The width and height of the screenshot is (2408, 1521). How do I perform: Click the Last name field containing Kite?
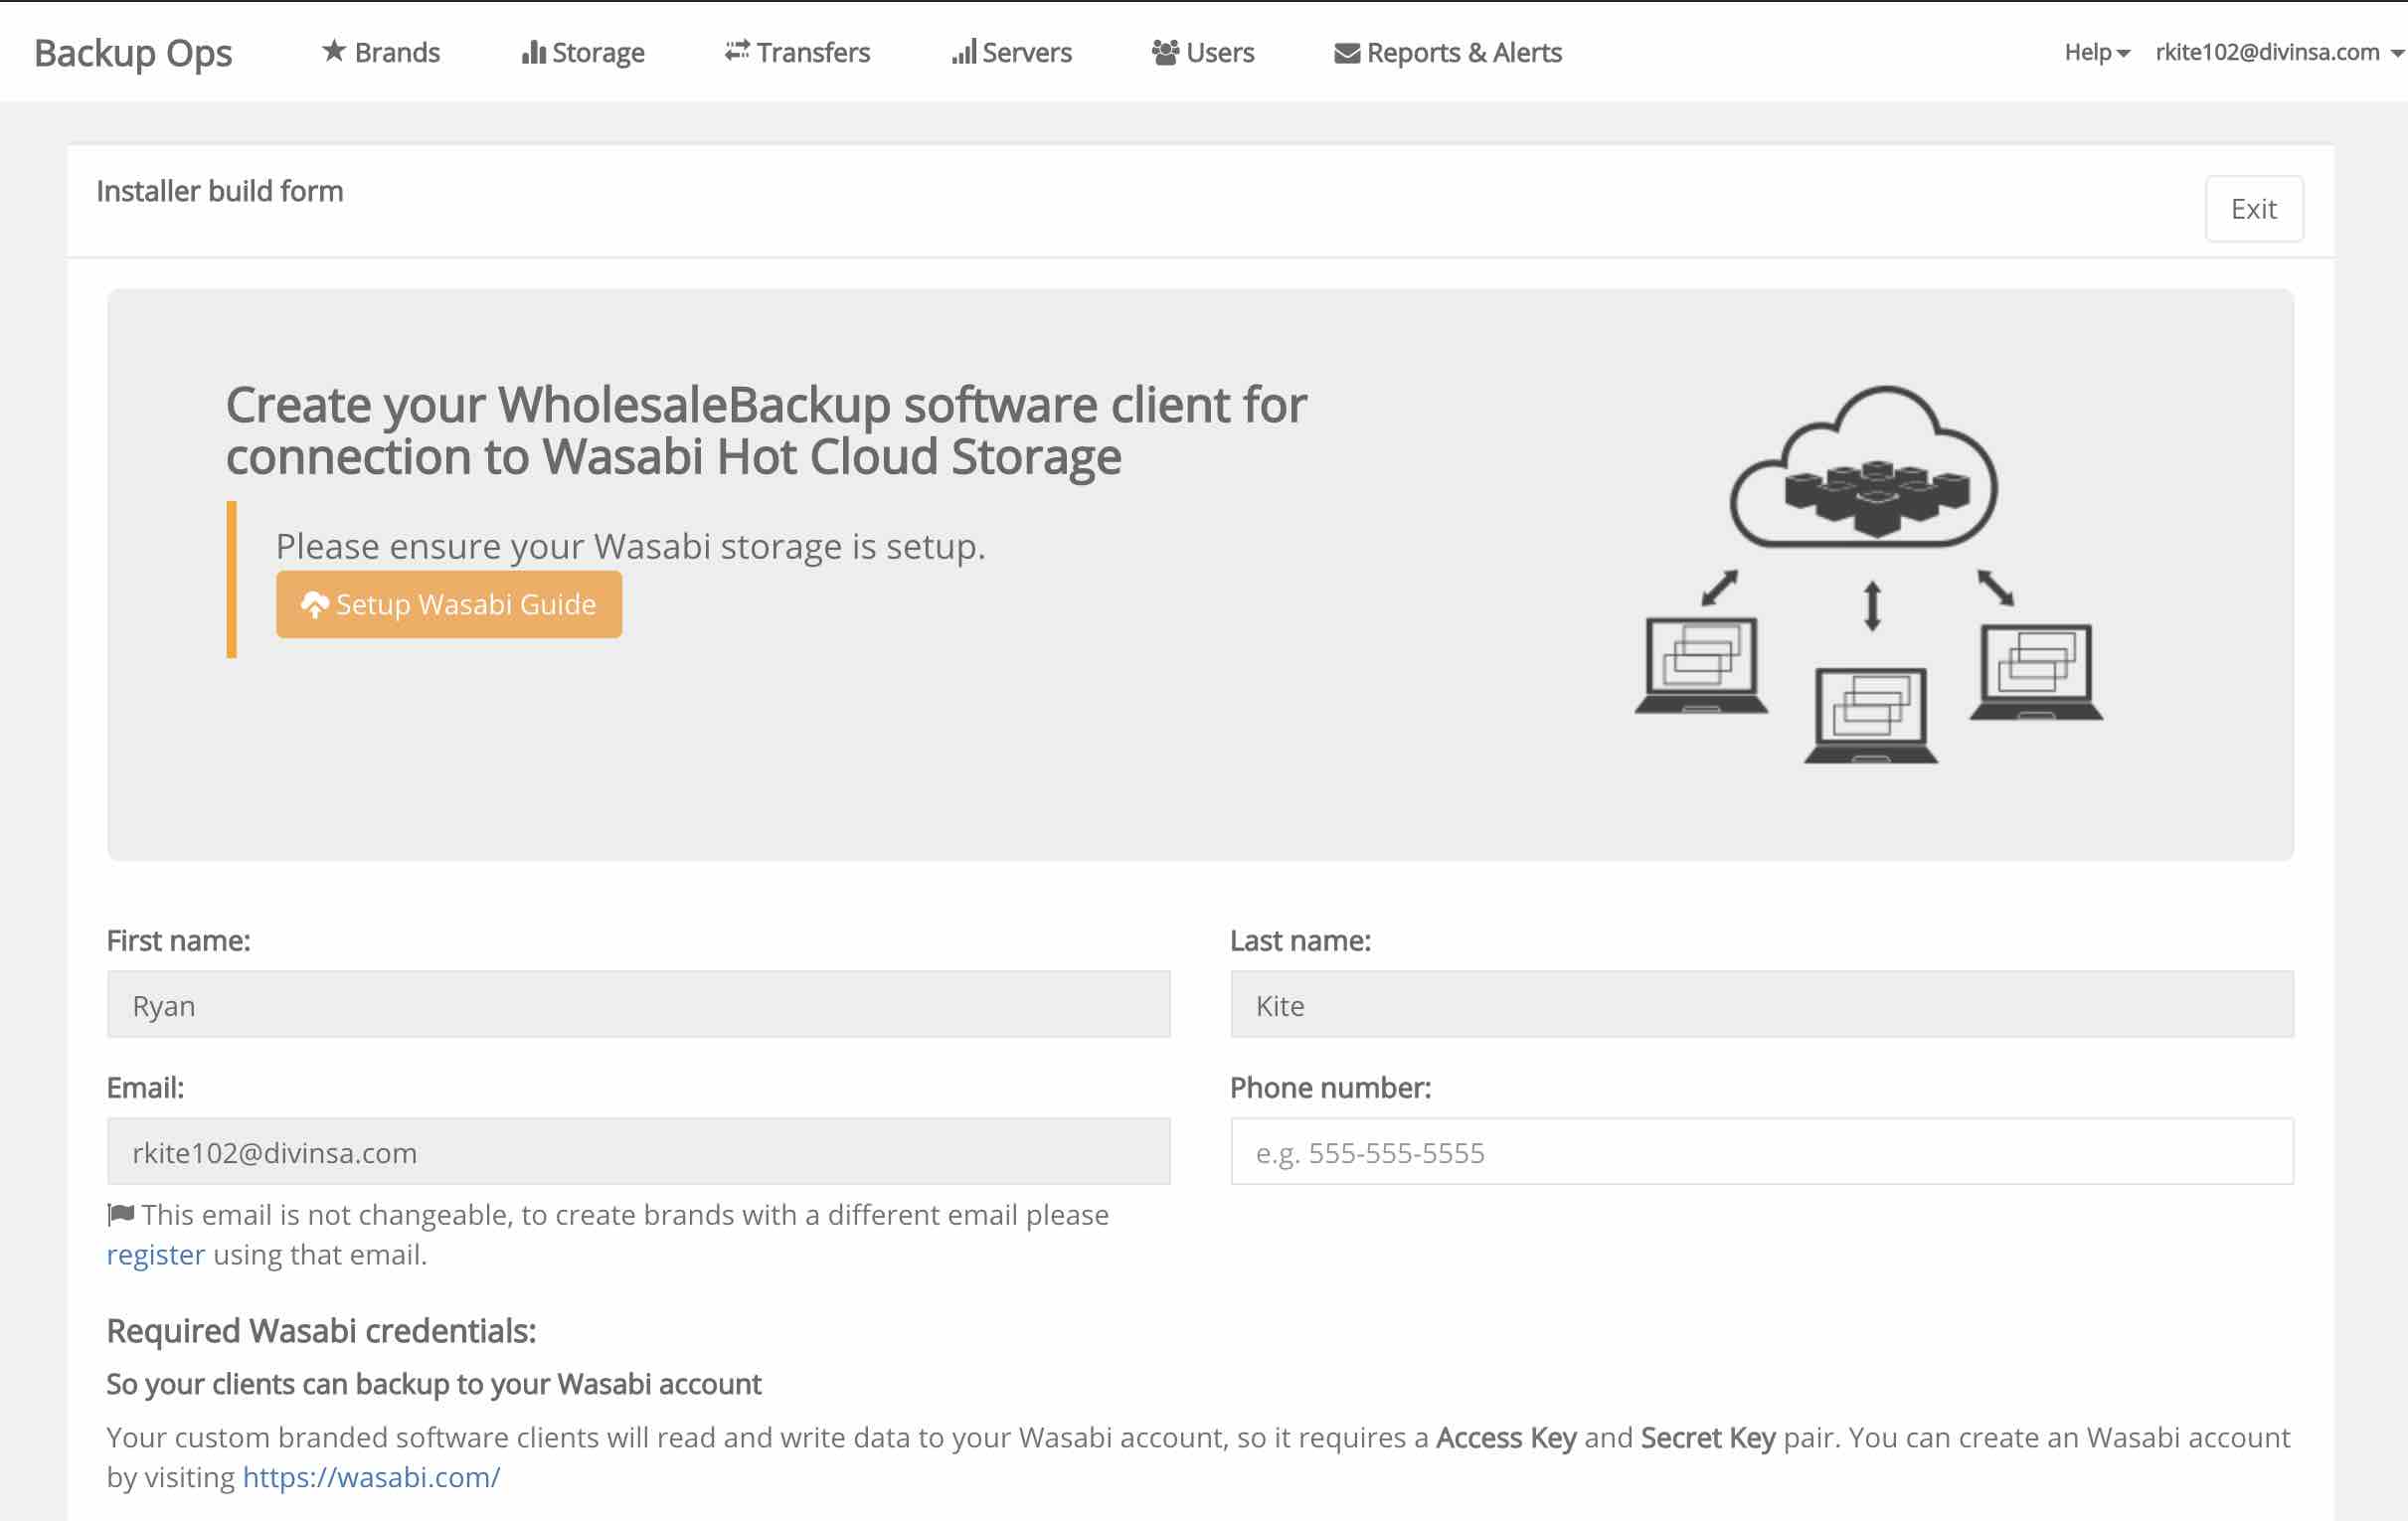[x=1762, y=1004]
